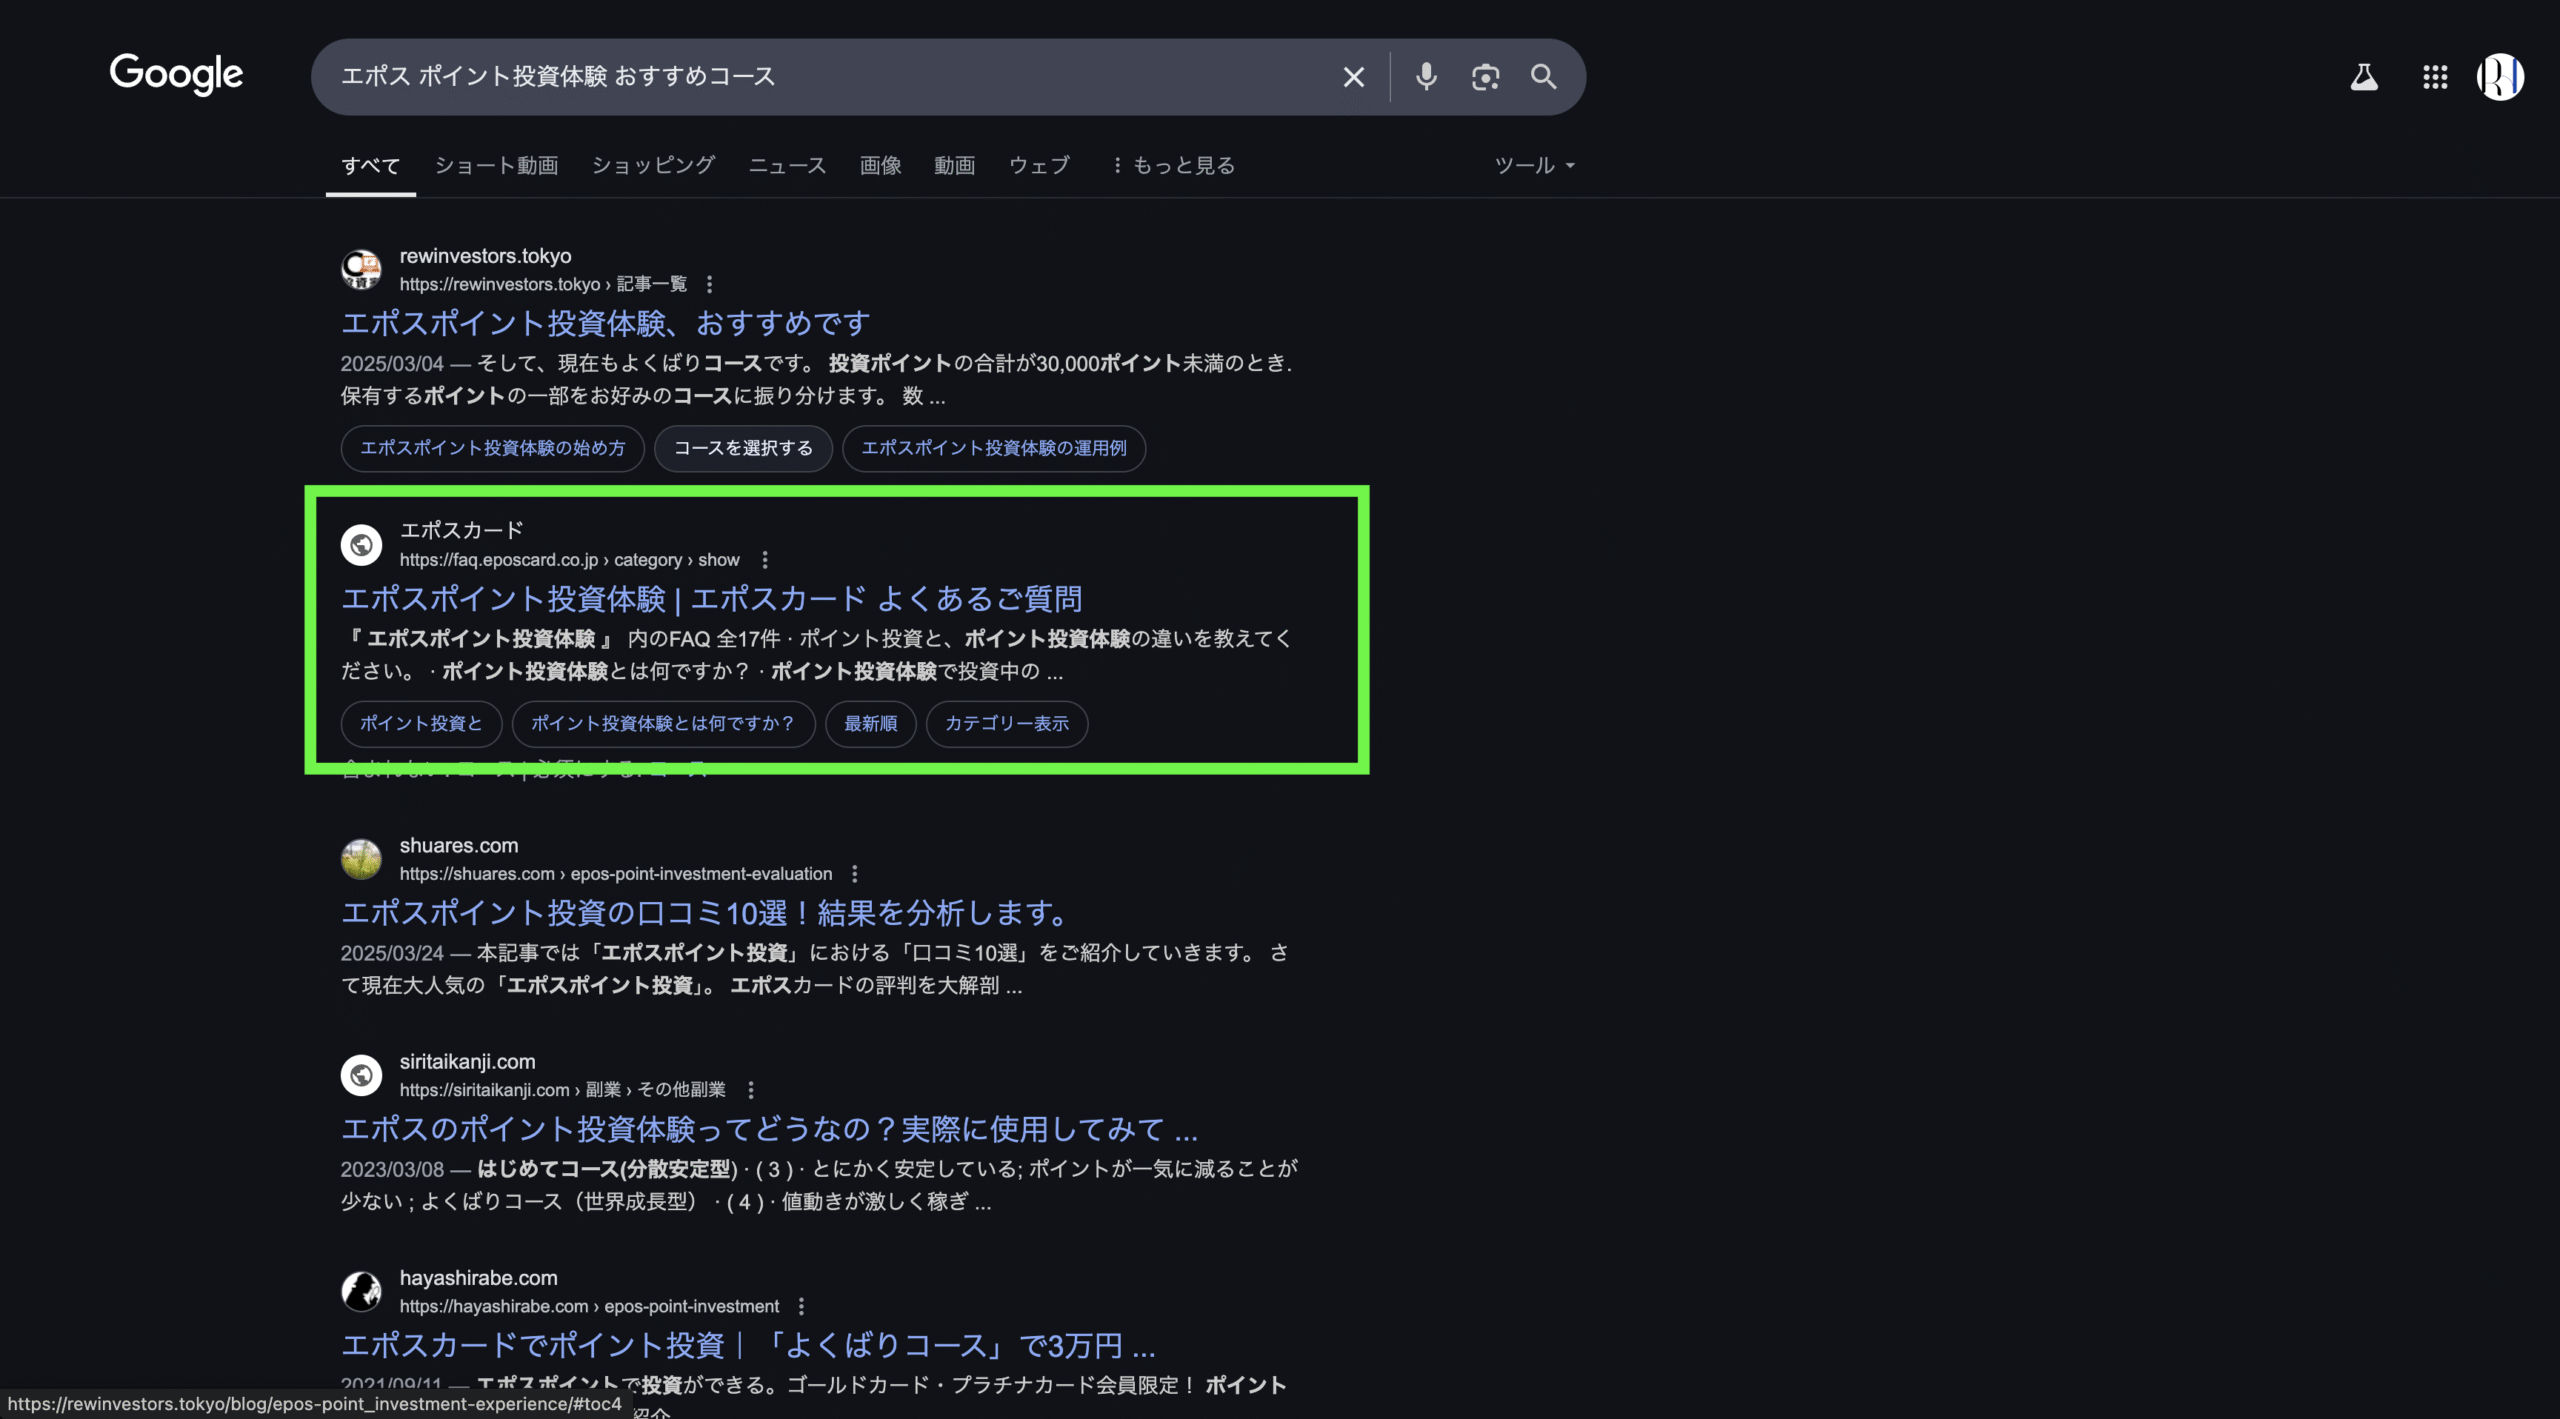Click chip エポスポイント投資体験の始め方

click(492, 448)
